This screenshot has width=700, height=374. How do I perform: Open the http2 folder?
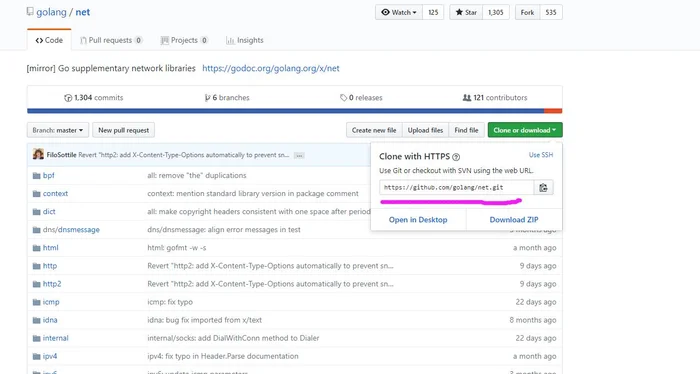(52, 284)
